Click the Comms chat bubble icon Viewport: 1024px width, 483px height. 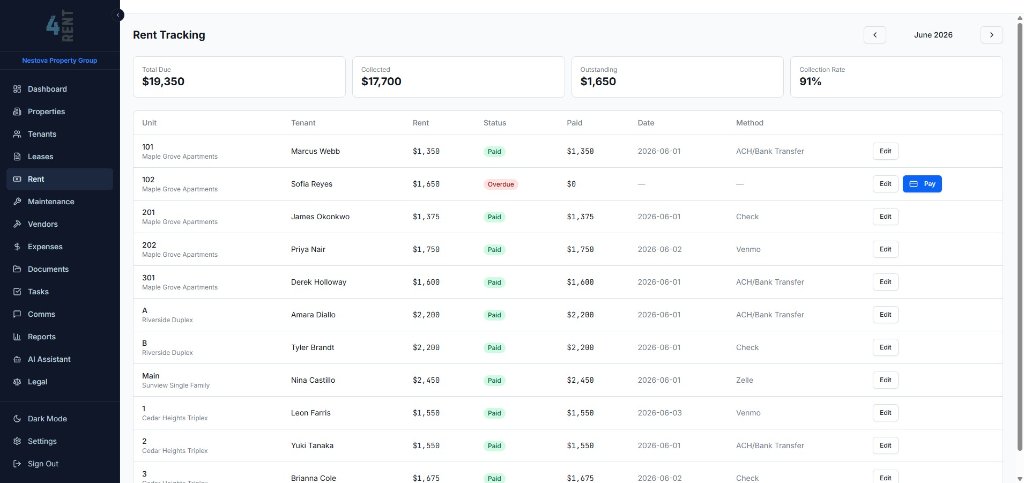pyautogui.click(x=17, y=315)
